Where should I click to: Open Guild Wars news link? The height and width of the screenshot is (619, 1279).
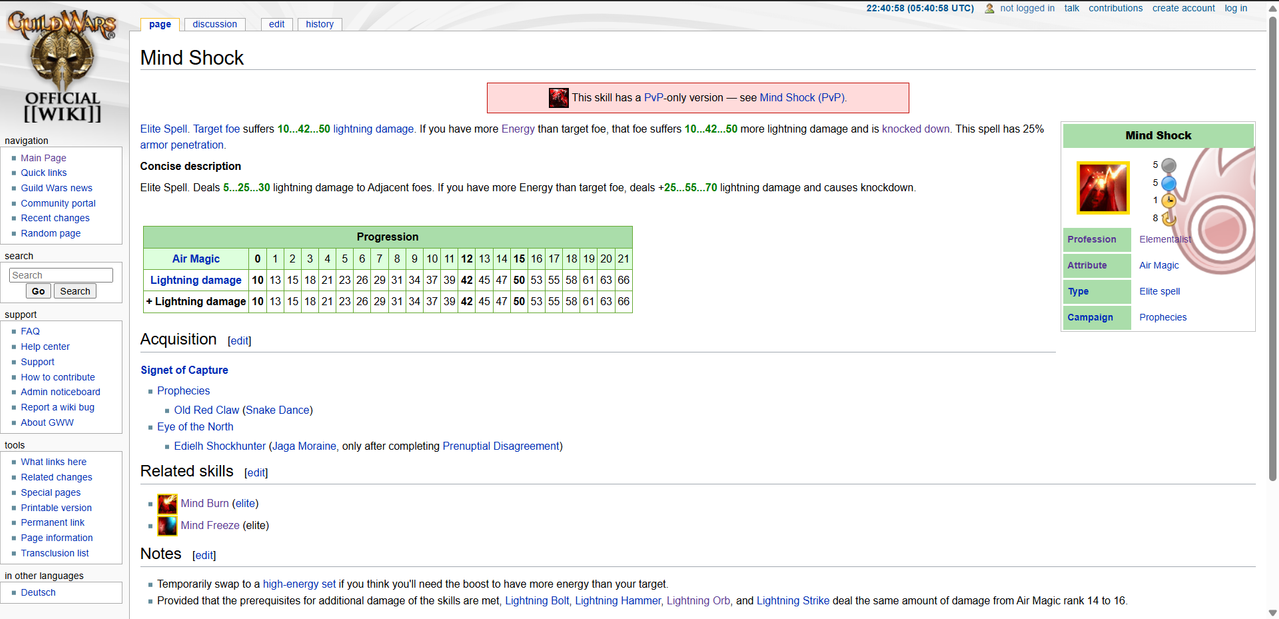tap(56, 188)
